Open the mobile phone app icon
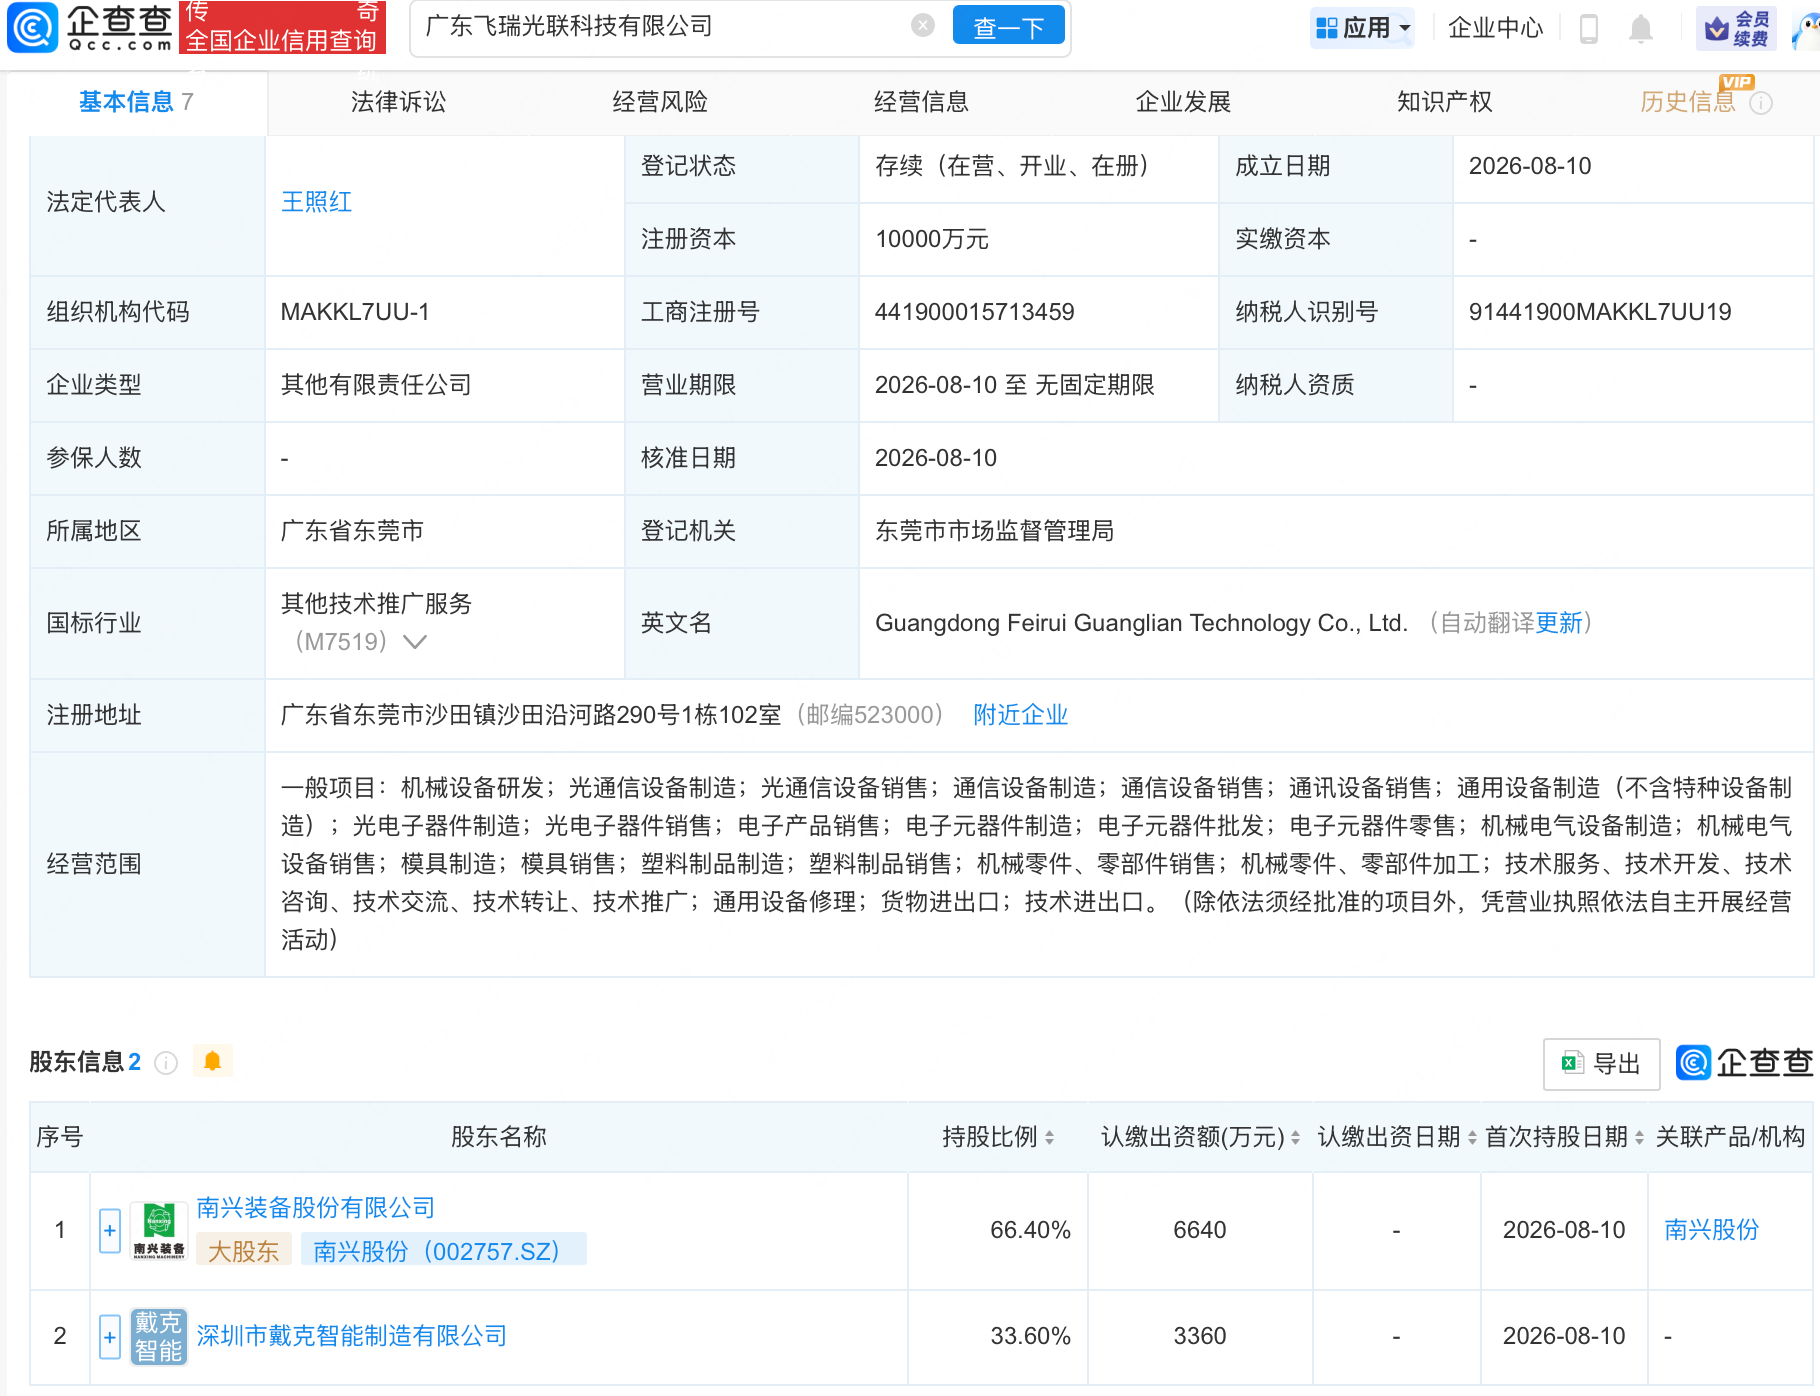 pos(1588,28)
